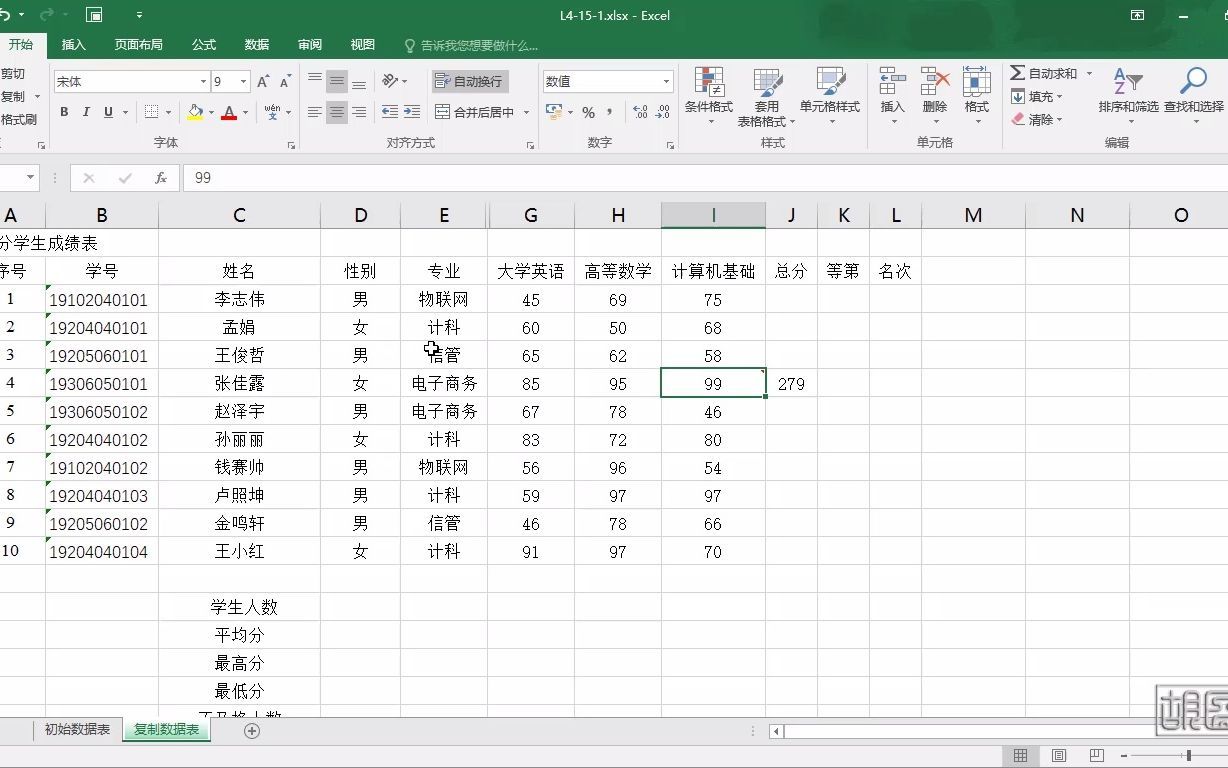Click the 删除 delete cells icon
This screenshot has width=1228, height=768.
935,82
